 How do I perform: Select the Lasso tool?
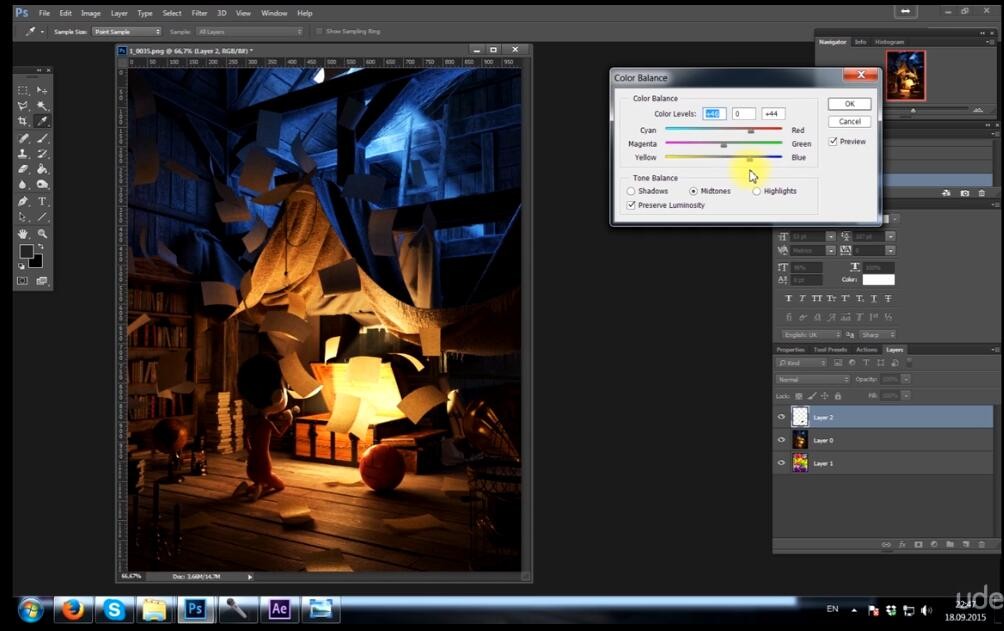pos(23,106)
